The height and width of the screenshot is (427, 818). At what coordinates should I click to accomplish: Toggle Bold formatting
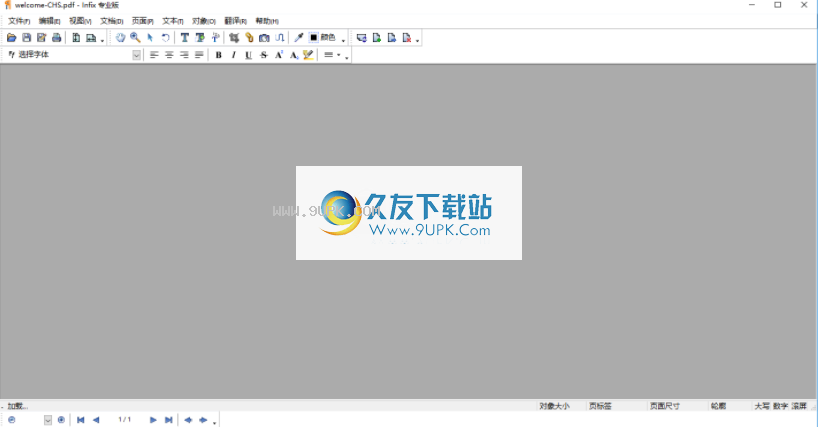click(x=219, y=55)
